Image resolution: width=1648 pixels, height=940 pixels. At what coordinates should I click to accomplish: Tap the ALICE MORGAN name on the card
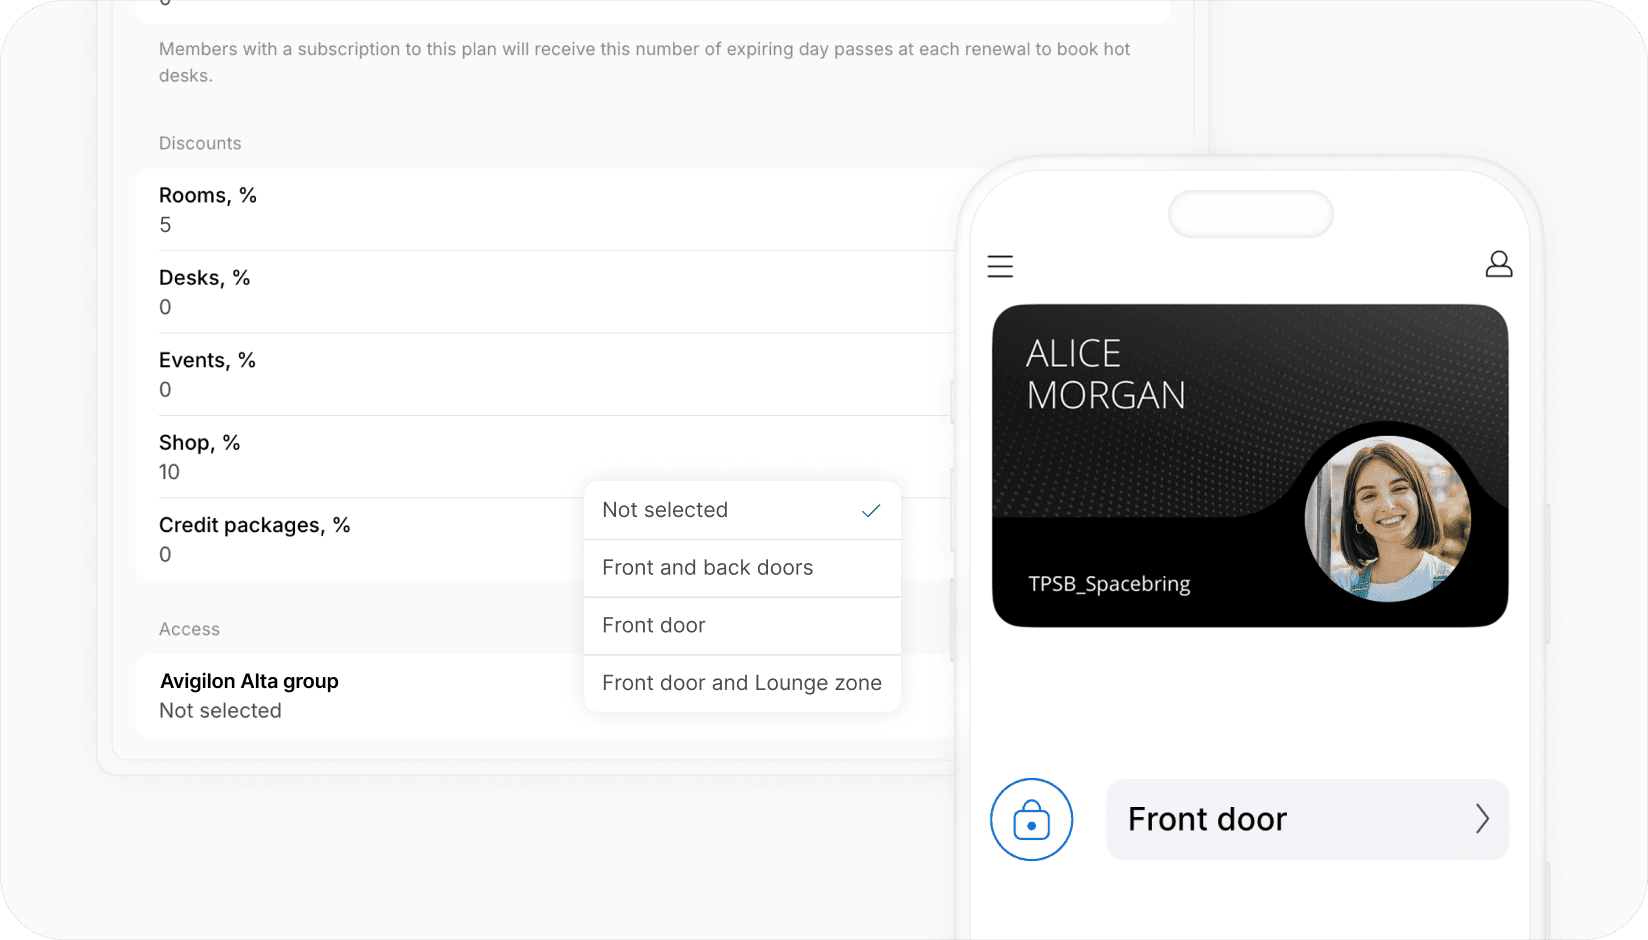pos(1105,374)
